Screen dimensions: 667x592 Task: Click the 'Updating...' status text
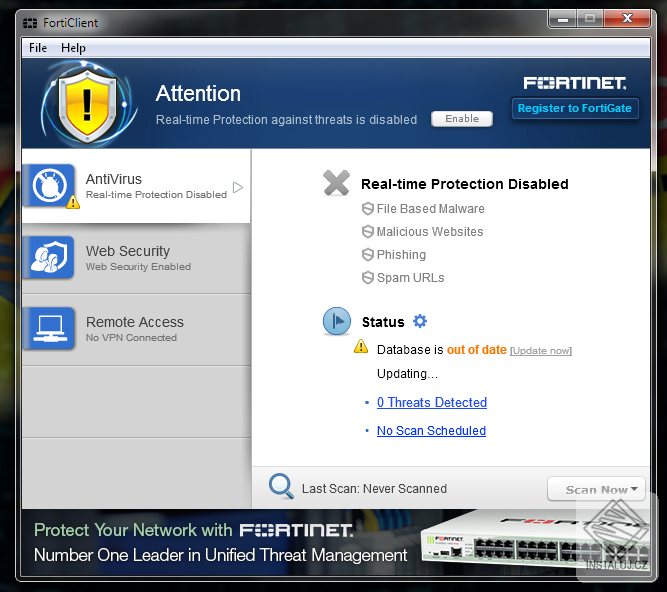click(407, 374)
